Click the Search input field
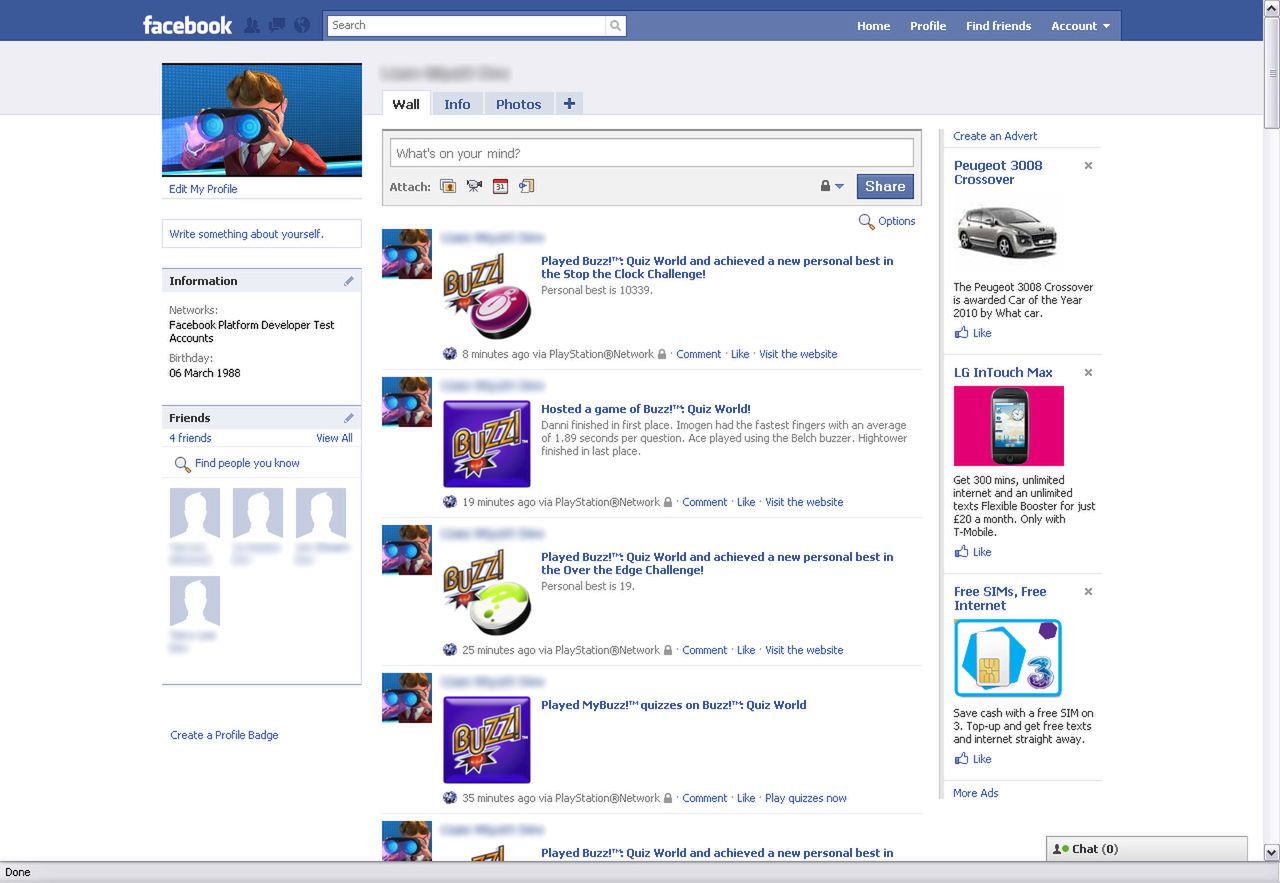 467,26
